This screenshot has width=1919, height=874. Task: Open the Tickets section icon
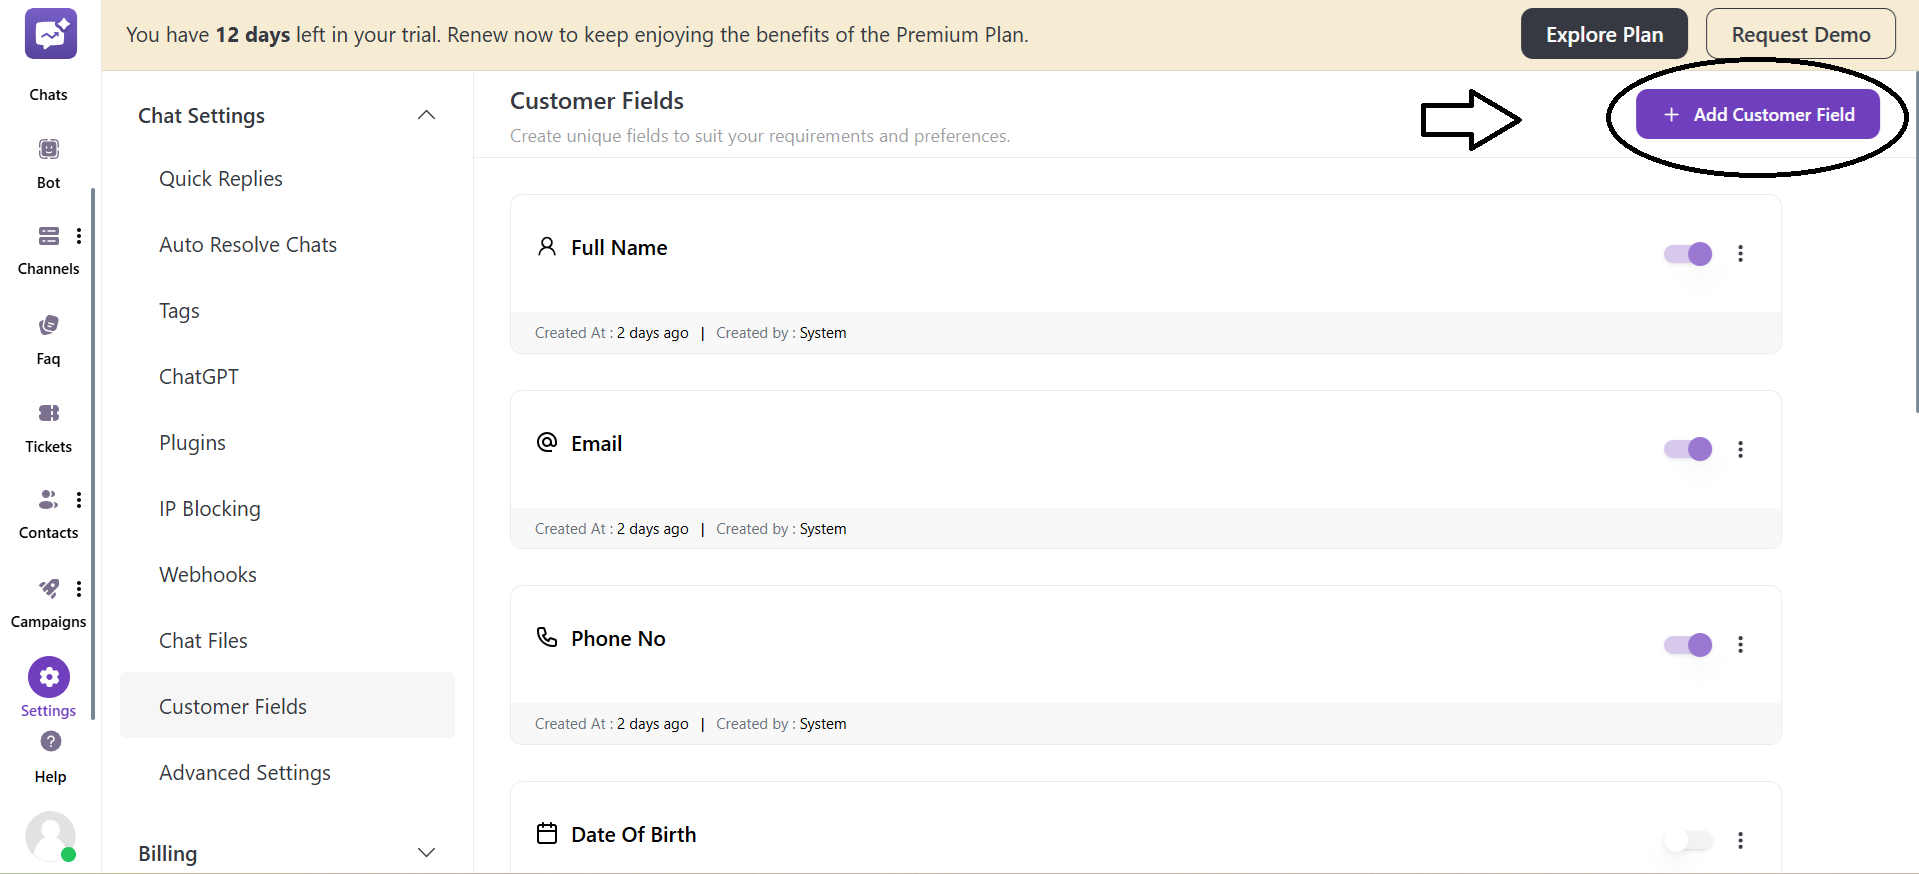pyautogui.click(x=48, y=413)
